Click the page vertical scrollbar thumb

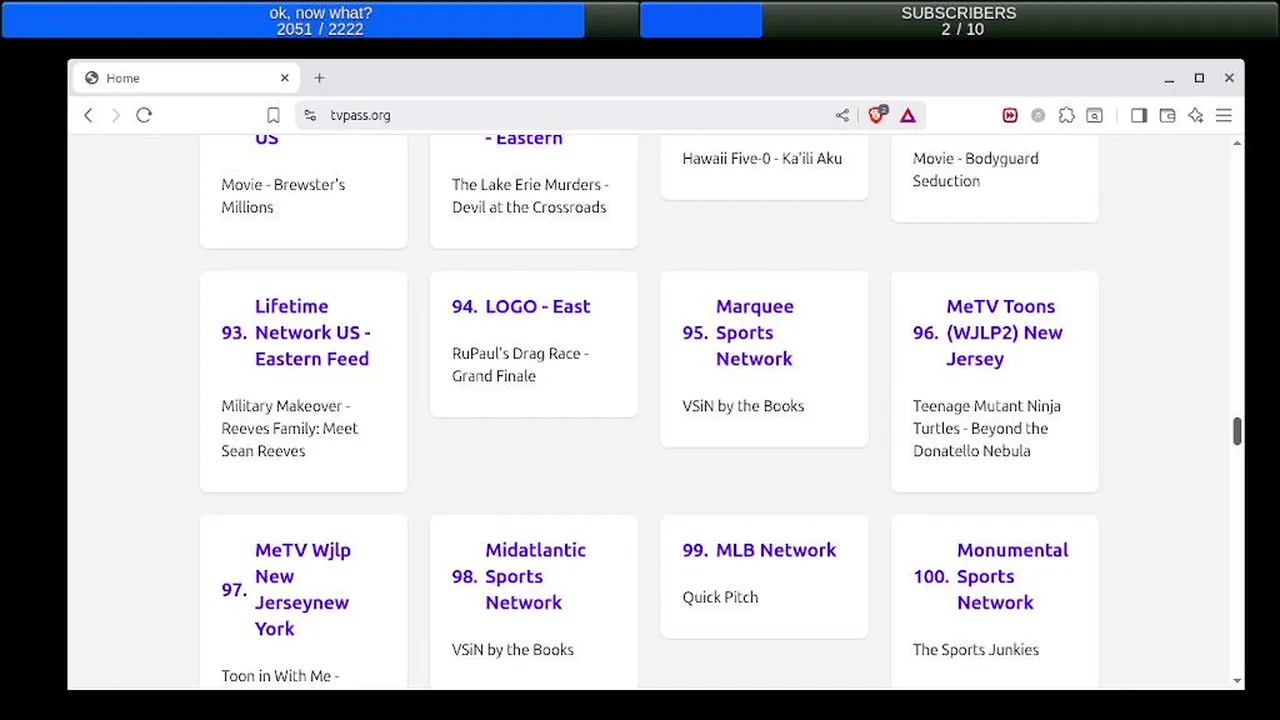coord(1237,431)
